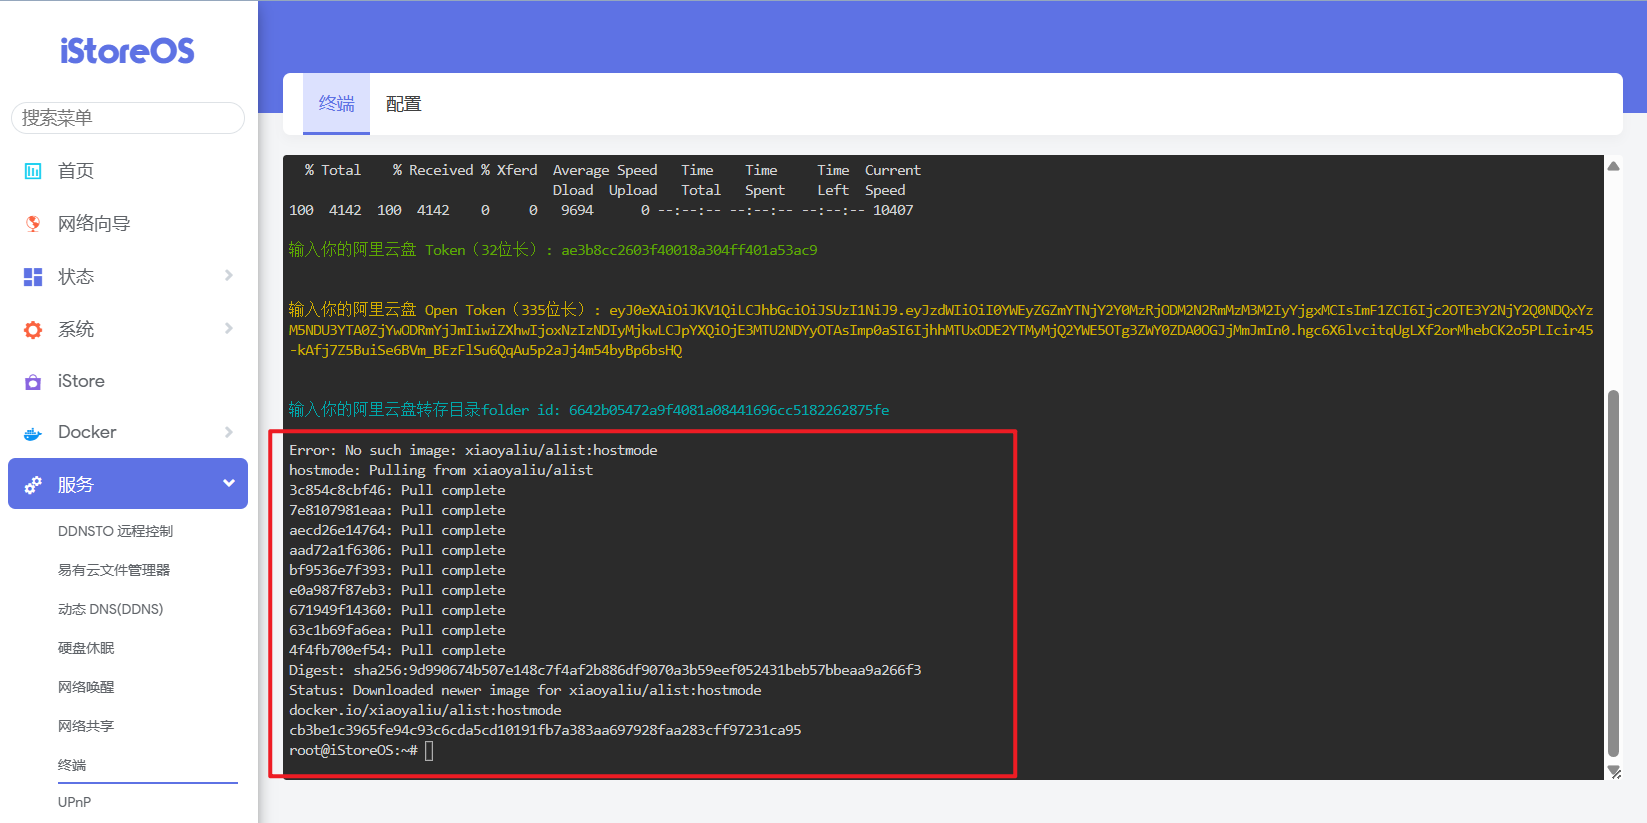Screen dimensions: 1647x823
Task: Click 'docker.io/xiaoyaliu/alist:hostmode' line
Action: (425, 710)
